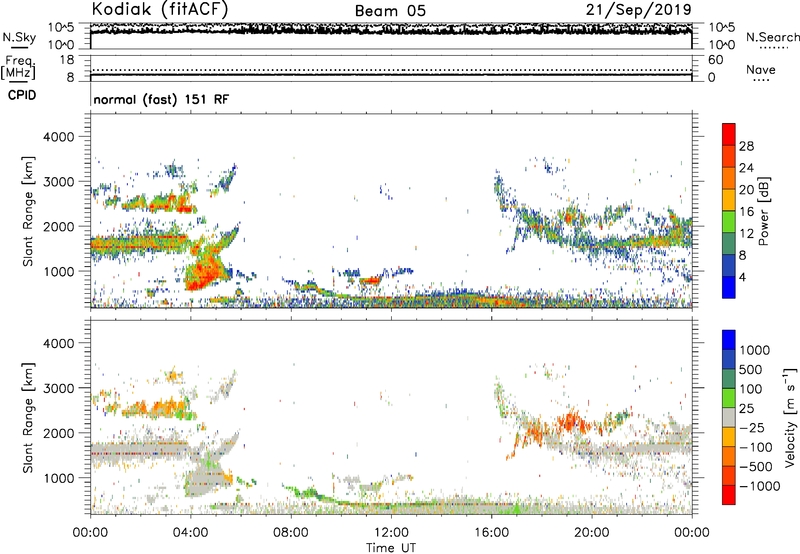Image resolution: width=800 pixels, height=554 pixels.
Task: Click the 'Velocity [m s⁻¹]' color bar label
Action: [790, 417]
